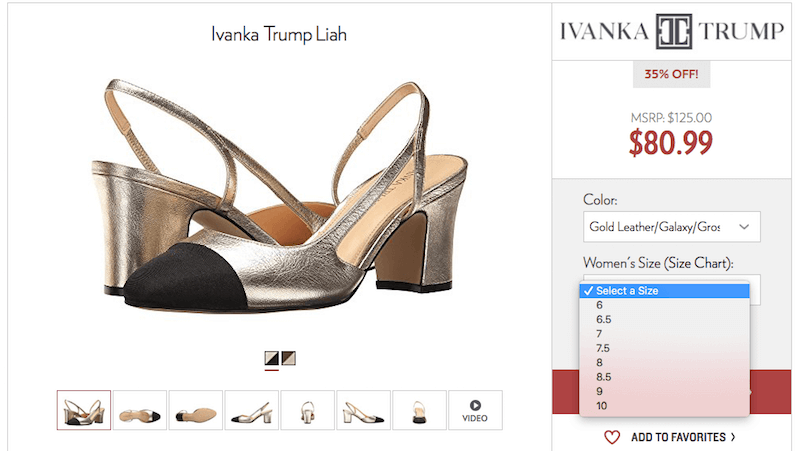Screen dimensions: 800x451
Task: Select the second color swatch below shoe
Action: click(289, 358)
